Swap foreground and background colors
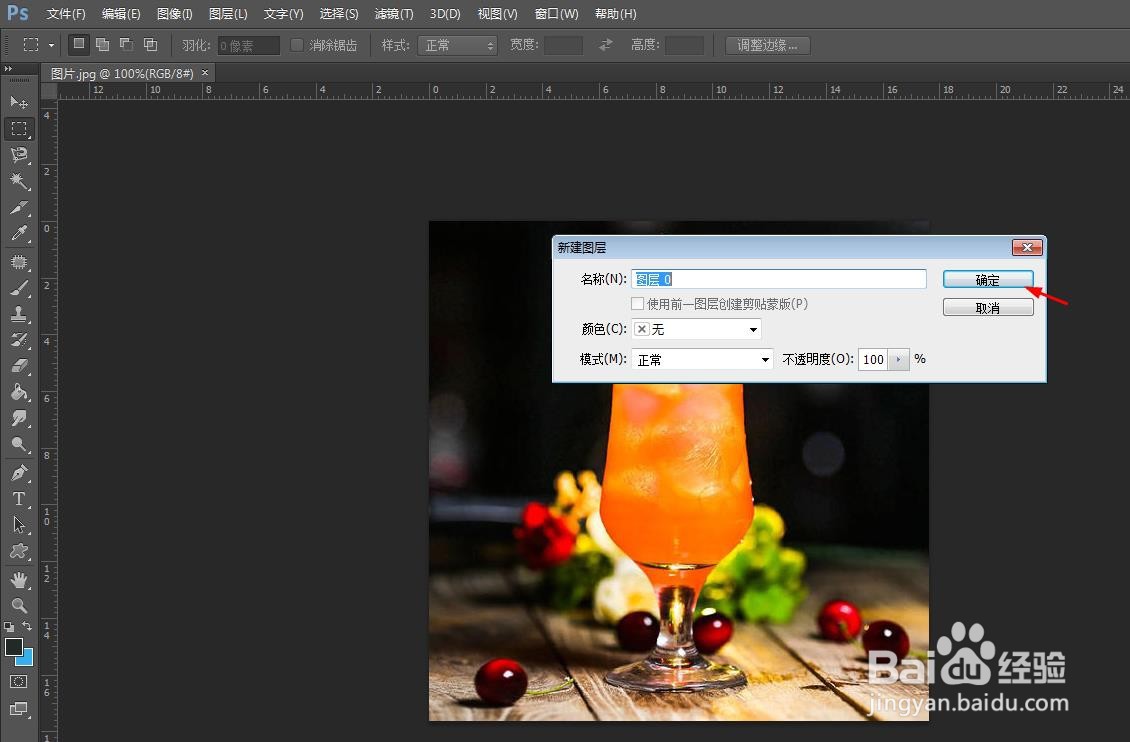The width and height of the screenshot is (1130, 742). (x=27, y=626)
